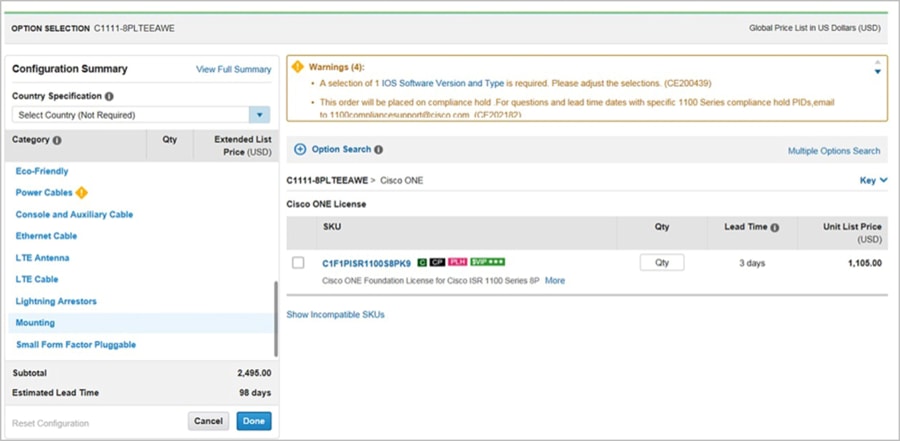
Task: Open the Select Country dropdown
Action: [259, 115]
